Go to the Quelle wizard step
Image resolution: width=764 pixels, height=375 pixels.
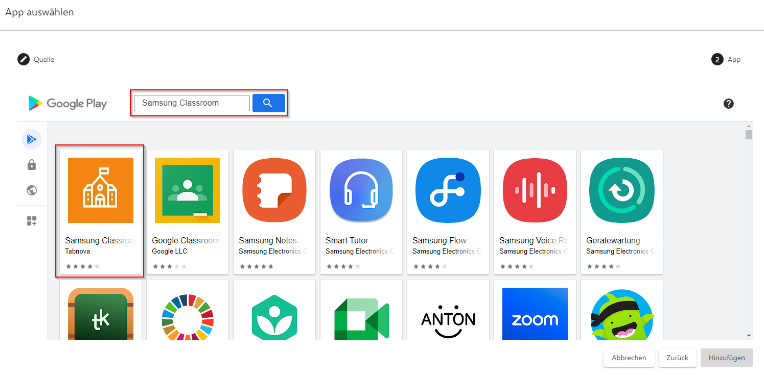36,59
